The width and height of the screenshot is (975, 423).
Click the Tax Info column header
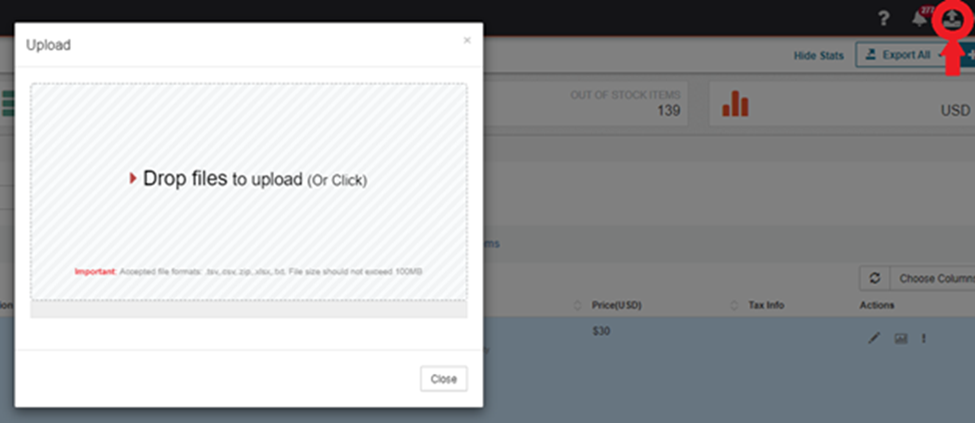point(766,305)
